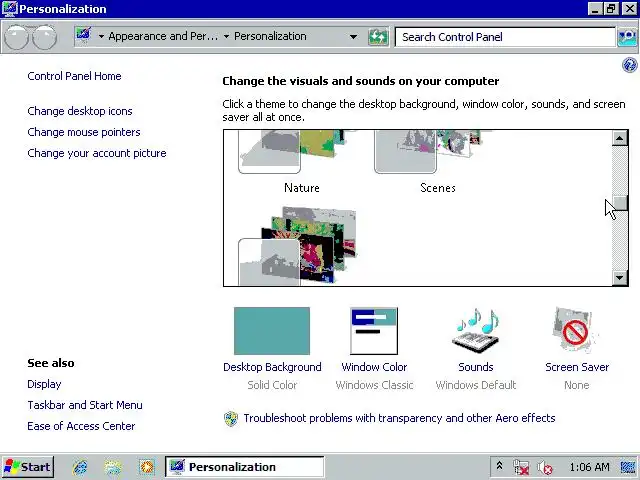Show hidden tray icons arrow
The width and height of the screenshot is (640, 480).
tap(499, 466)
